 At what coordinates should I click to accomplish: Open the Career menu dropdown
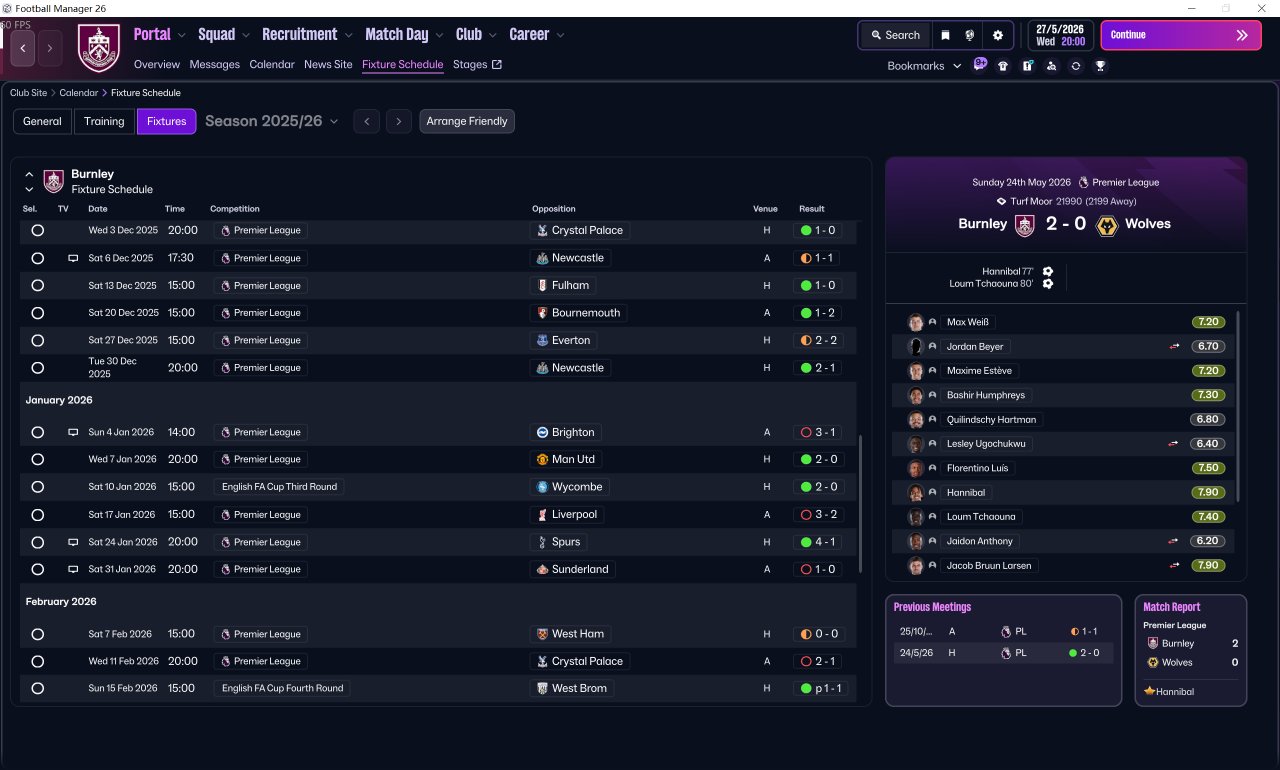pyautogui.click(x=537, y=34)
